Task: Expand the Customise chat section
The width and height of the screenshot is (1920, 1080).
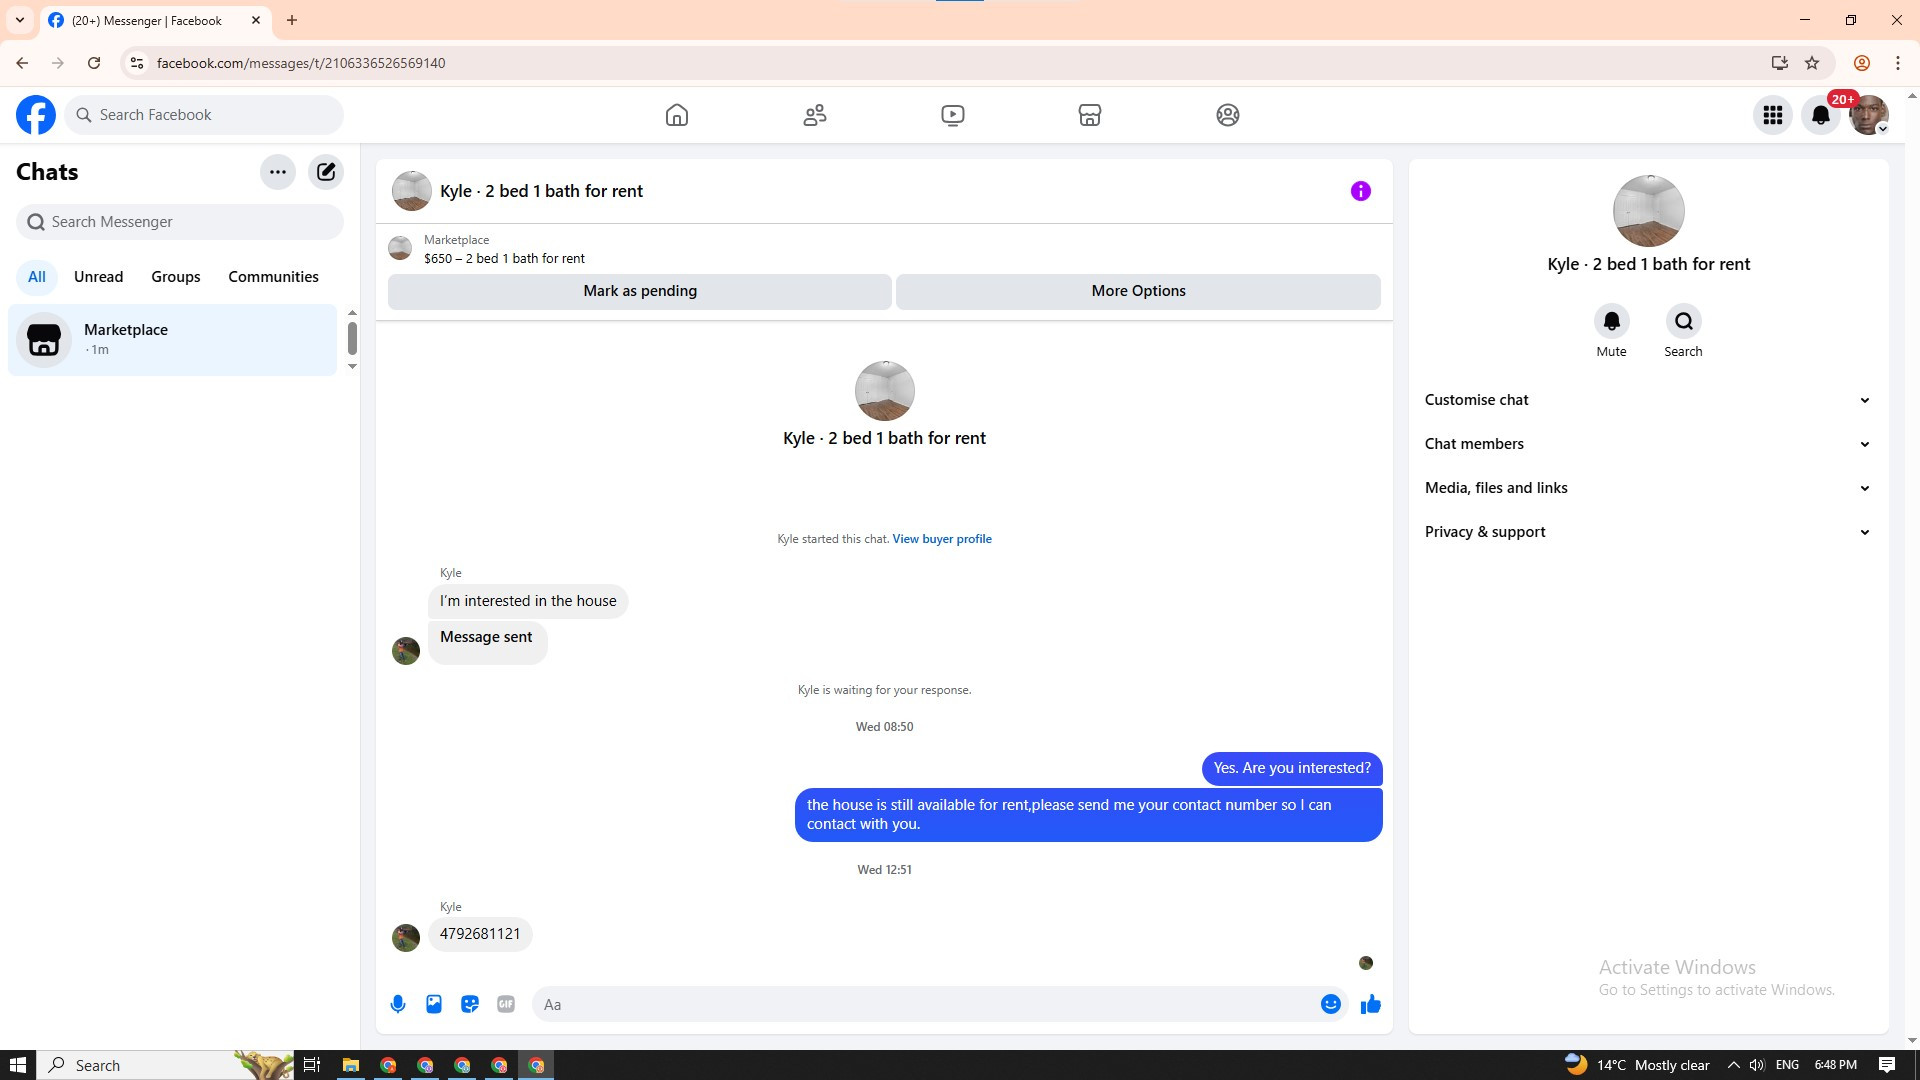Action: 1648,400
